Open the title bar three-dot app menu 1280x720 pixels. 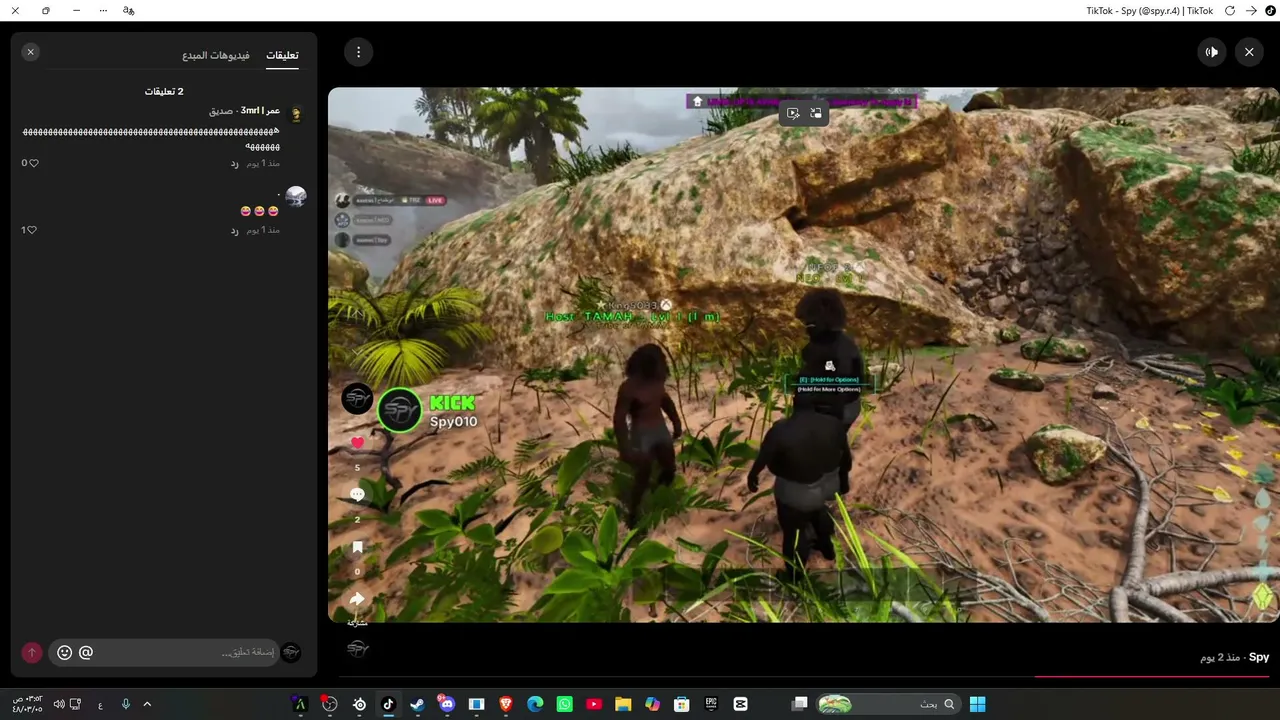point(104,10)
